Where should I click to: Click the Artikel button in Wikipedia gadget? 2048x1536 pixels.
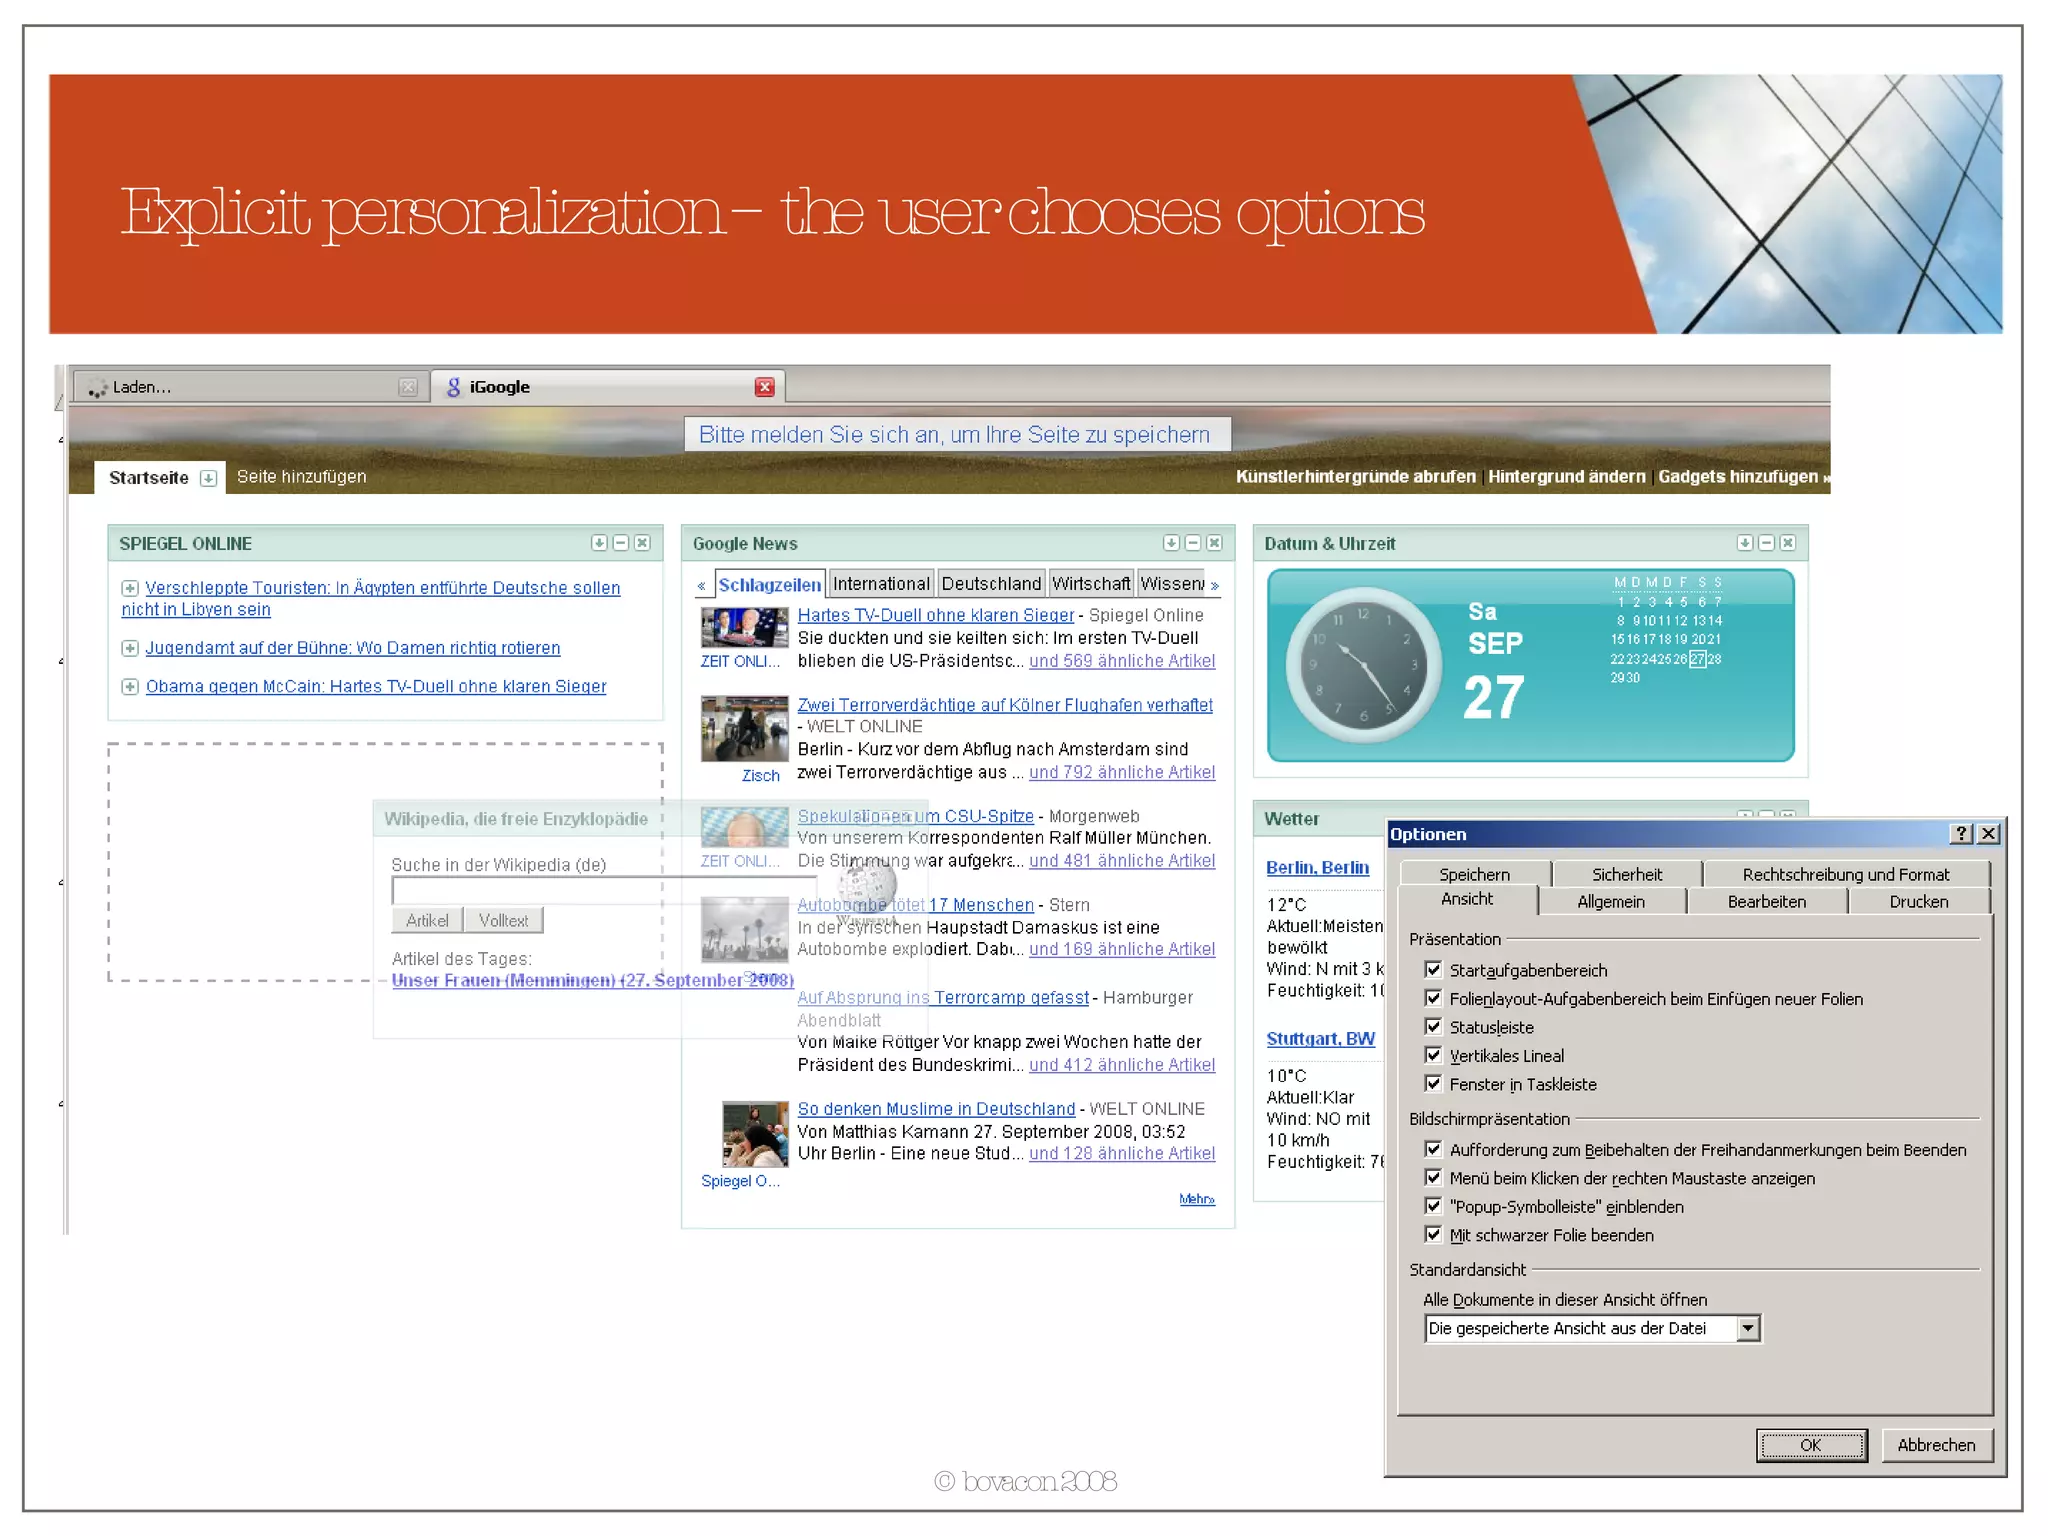pyautogui.click(x=427, y=920)
